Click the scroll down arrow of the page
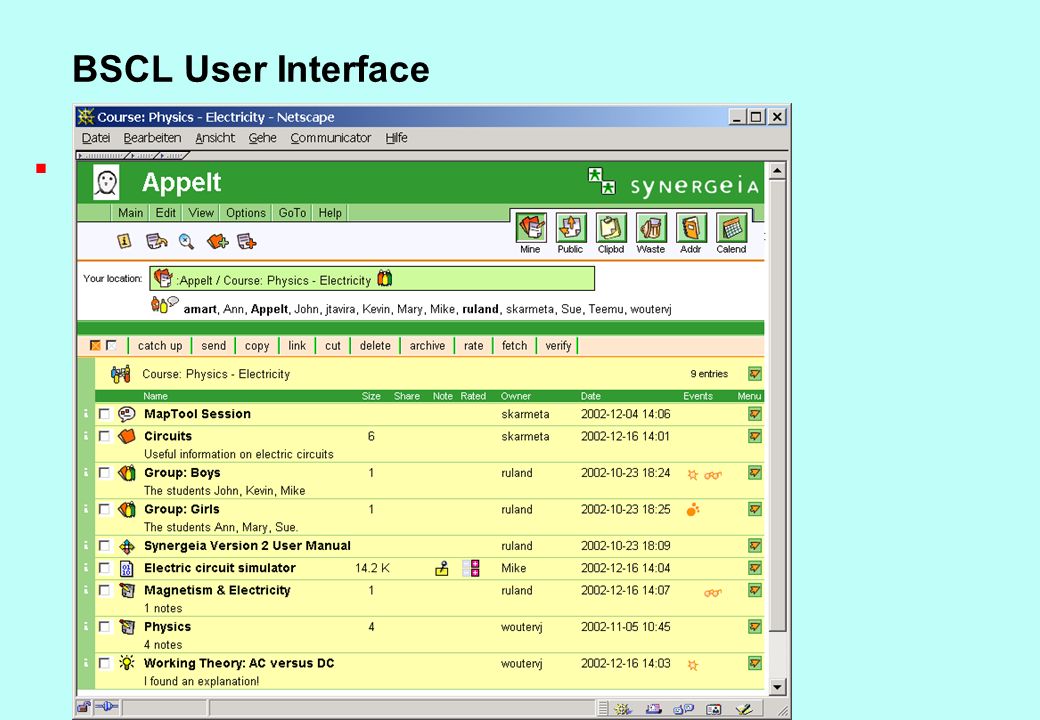Viewport: 1040px width, 720px height. point(777,687)
